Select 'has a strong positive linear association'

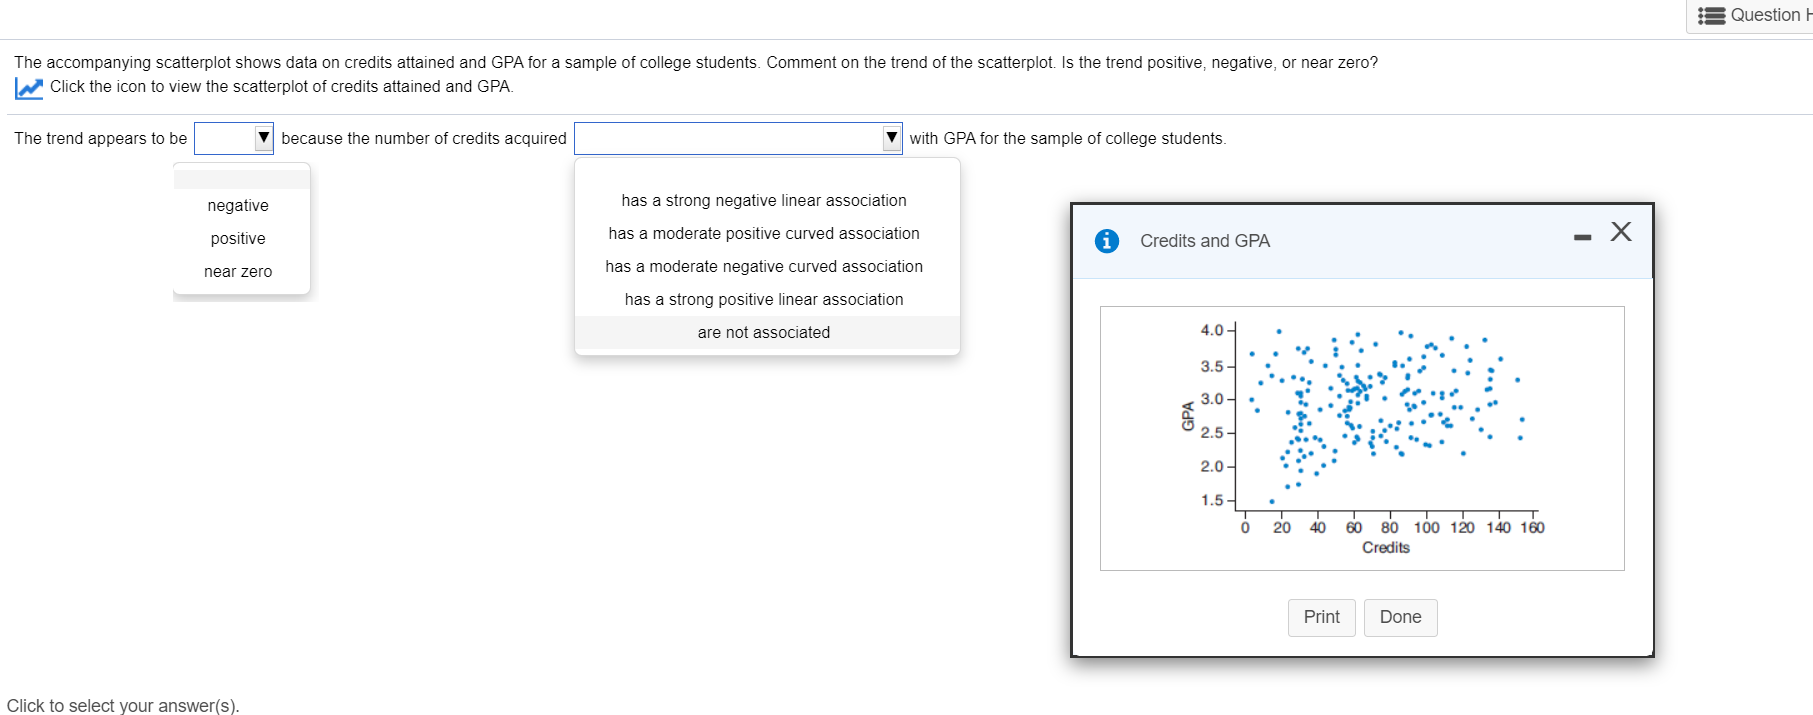764,299
